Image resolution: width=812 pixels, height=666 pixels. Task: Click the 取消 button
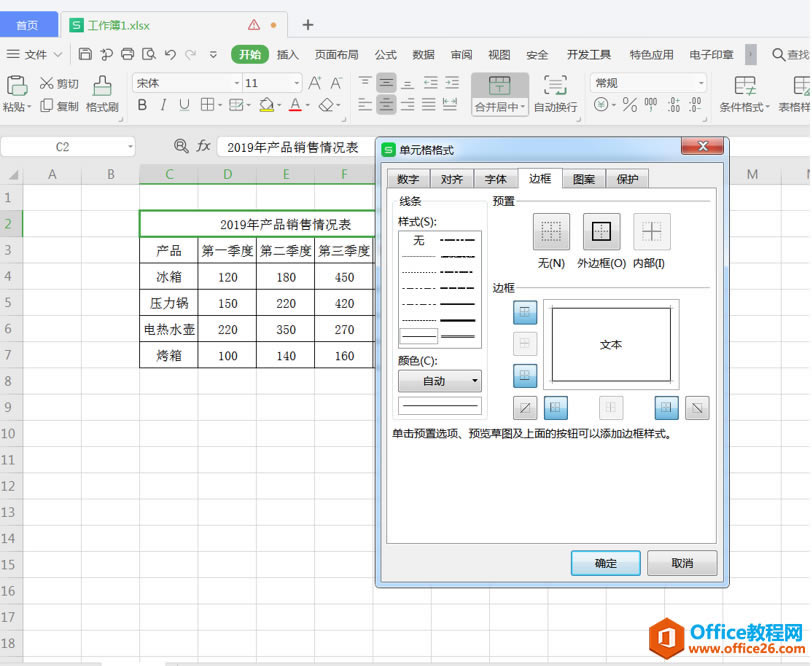(x=682, y=563)
